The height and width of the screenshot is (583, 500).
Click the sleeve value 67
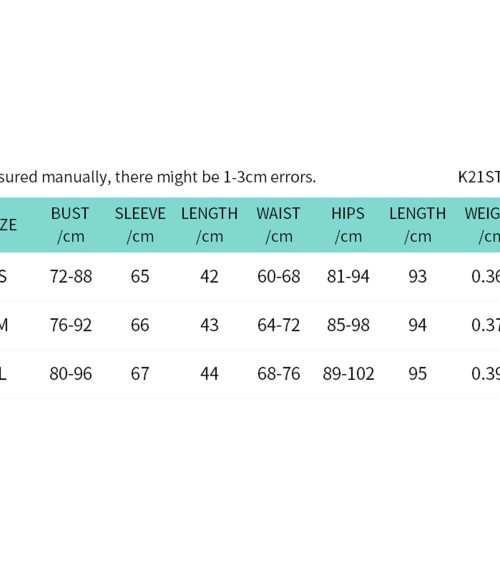140,374
